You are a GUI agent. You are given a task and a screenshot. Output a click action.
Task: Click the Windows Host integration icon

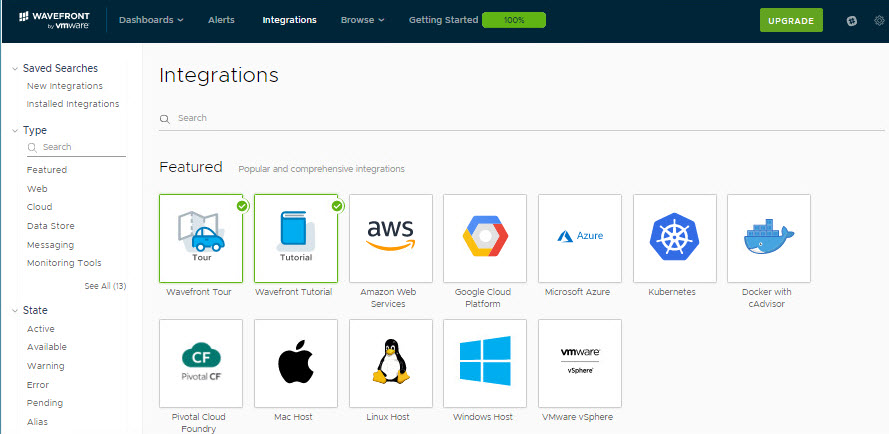point(485,362)
